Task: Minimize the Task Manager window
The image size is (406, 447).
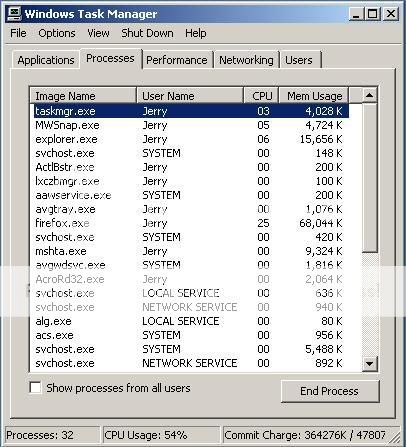Action: pyautogui.click(x=356, y=14)
